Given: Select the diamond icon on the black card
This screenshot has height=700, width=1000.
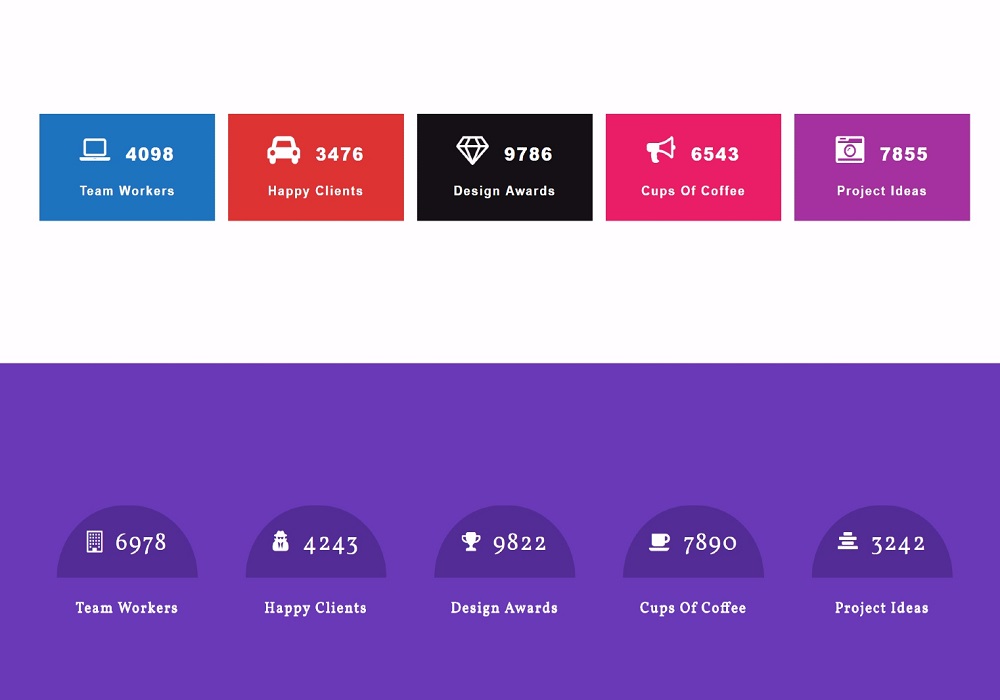Looking at the screenshot, I should pos(473,148).
